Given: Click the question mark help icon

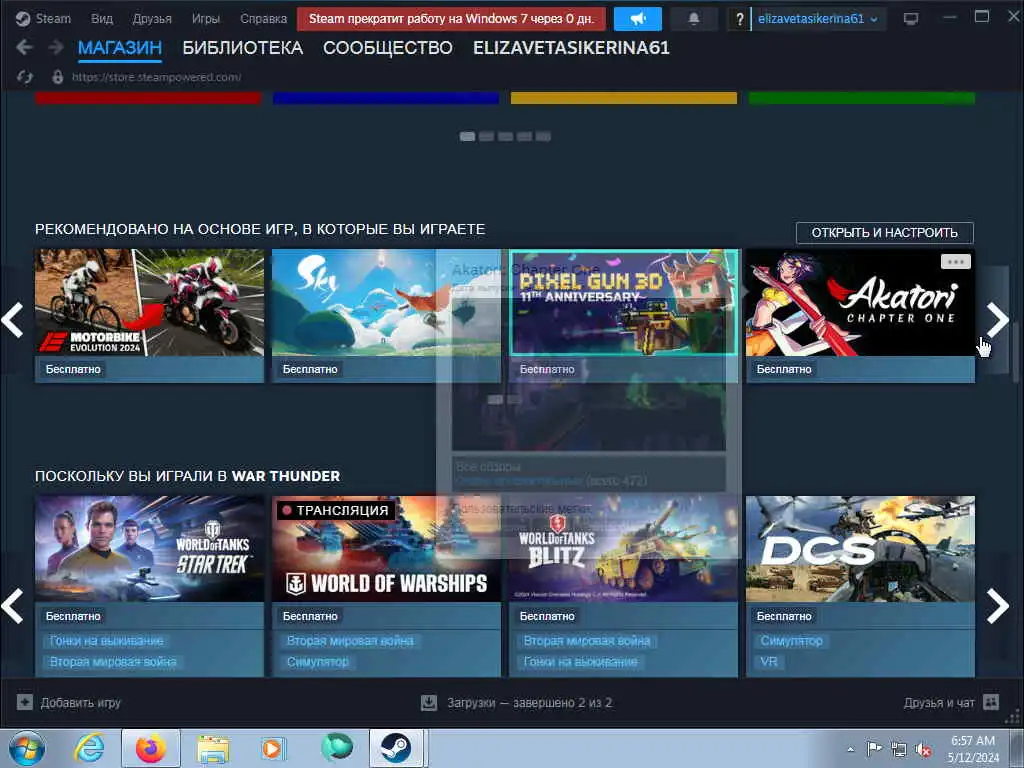Looking at the screenshot, I should [x=739, y=19].
